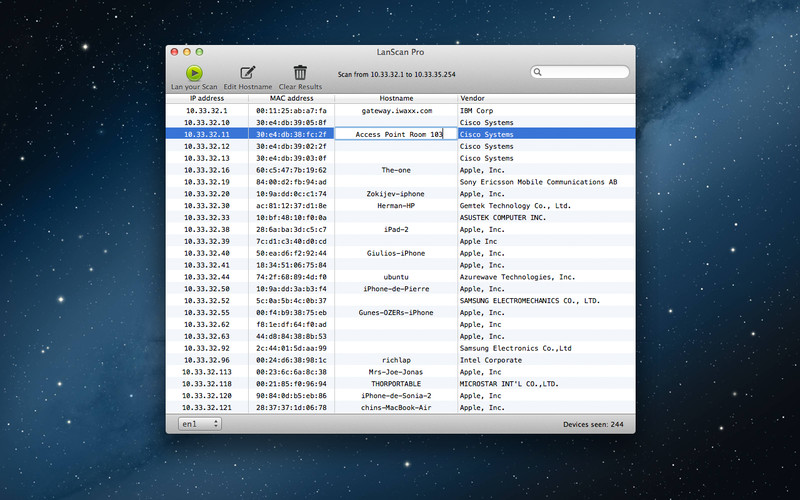Sort by MAC address column header
The height and width of the screenshot is (500, 800).
291,98
